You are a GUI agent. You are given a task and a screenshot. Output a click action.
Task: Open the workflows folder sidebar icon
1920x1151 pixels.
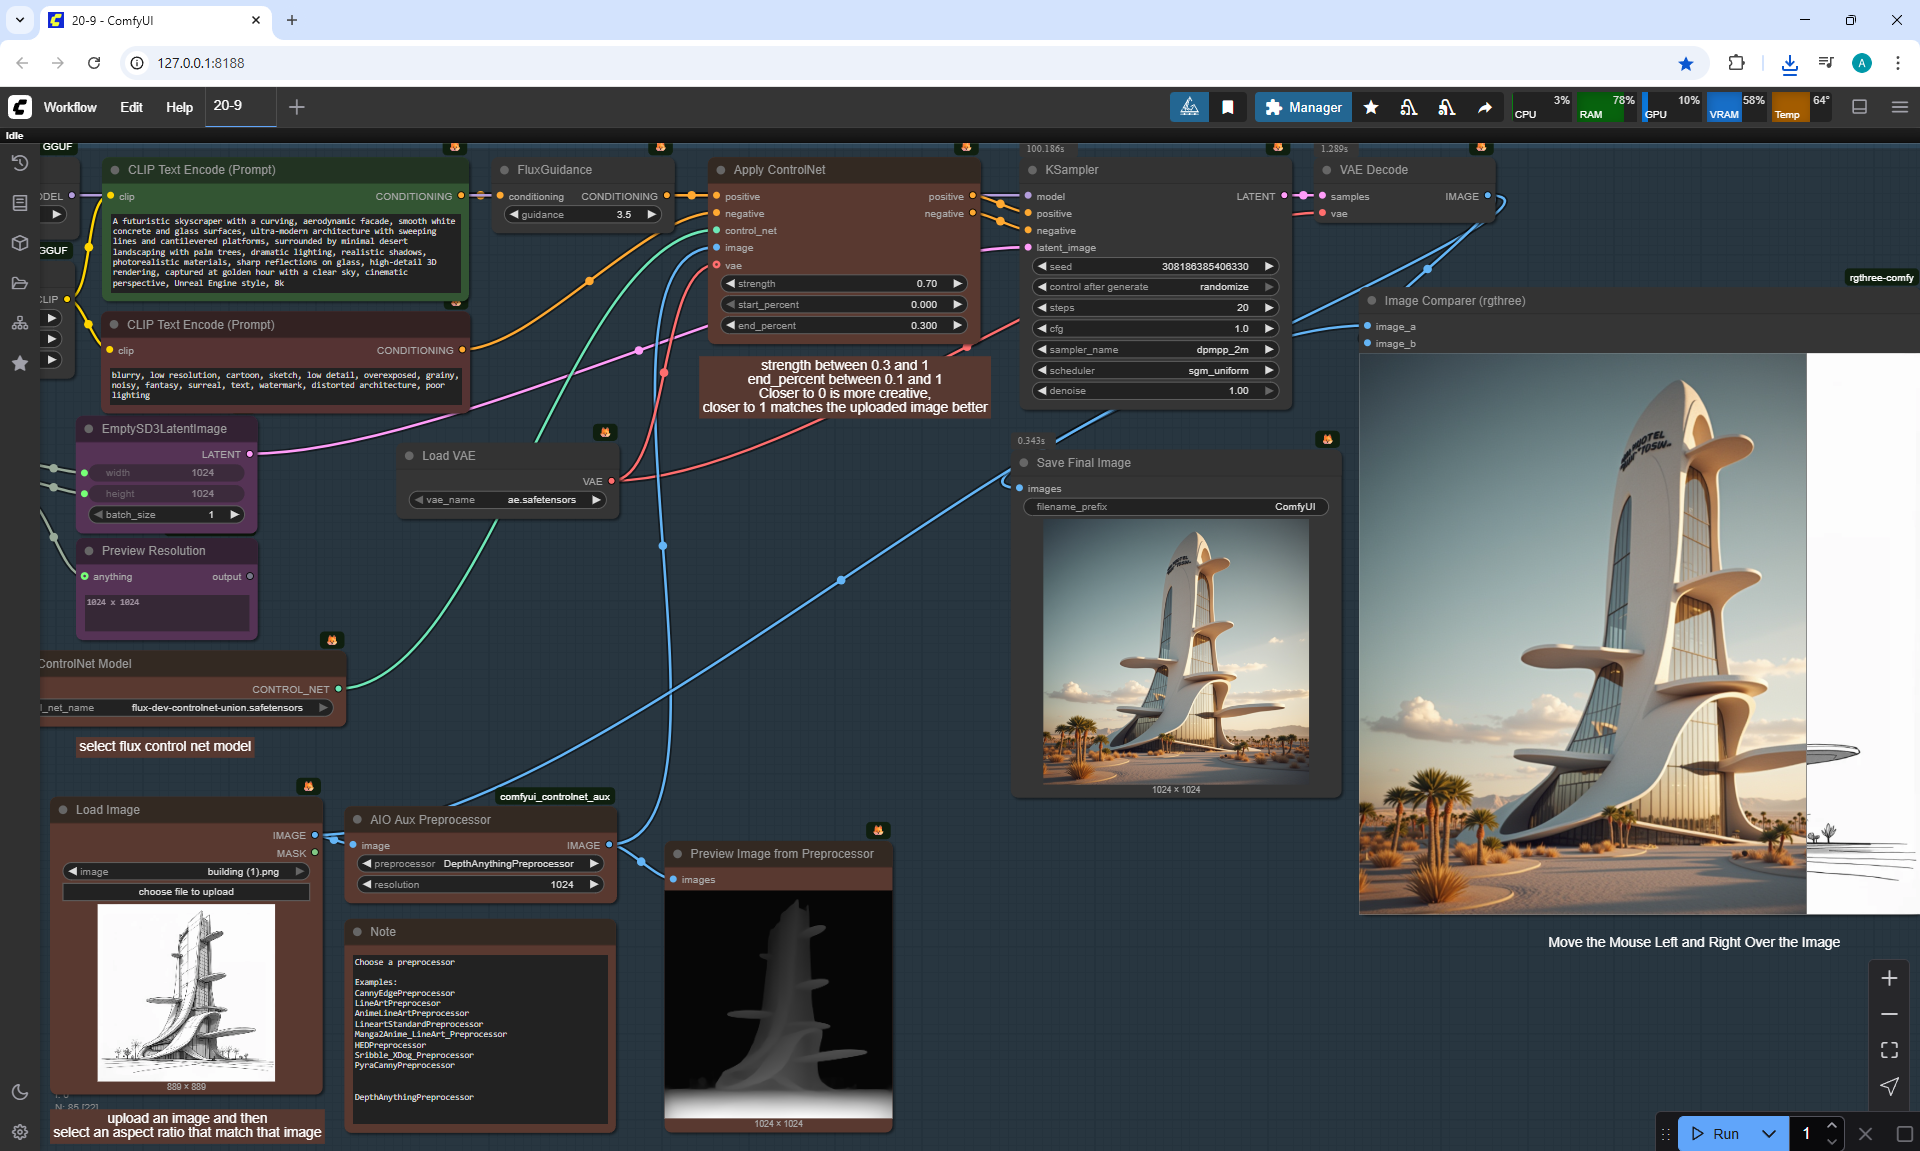[19, 283]
